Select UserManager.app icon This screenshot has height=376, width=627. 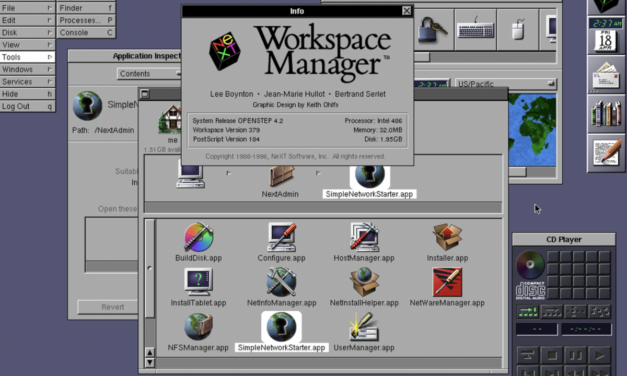(x=364, y=327)
